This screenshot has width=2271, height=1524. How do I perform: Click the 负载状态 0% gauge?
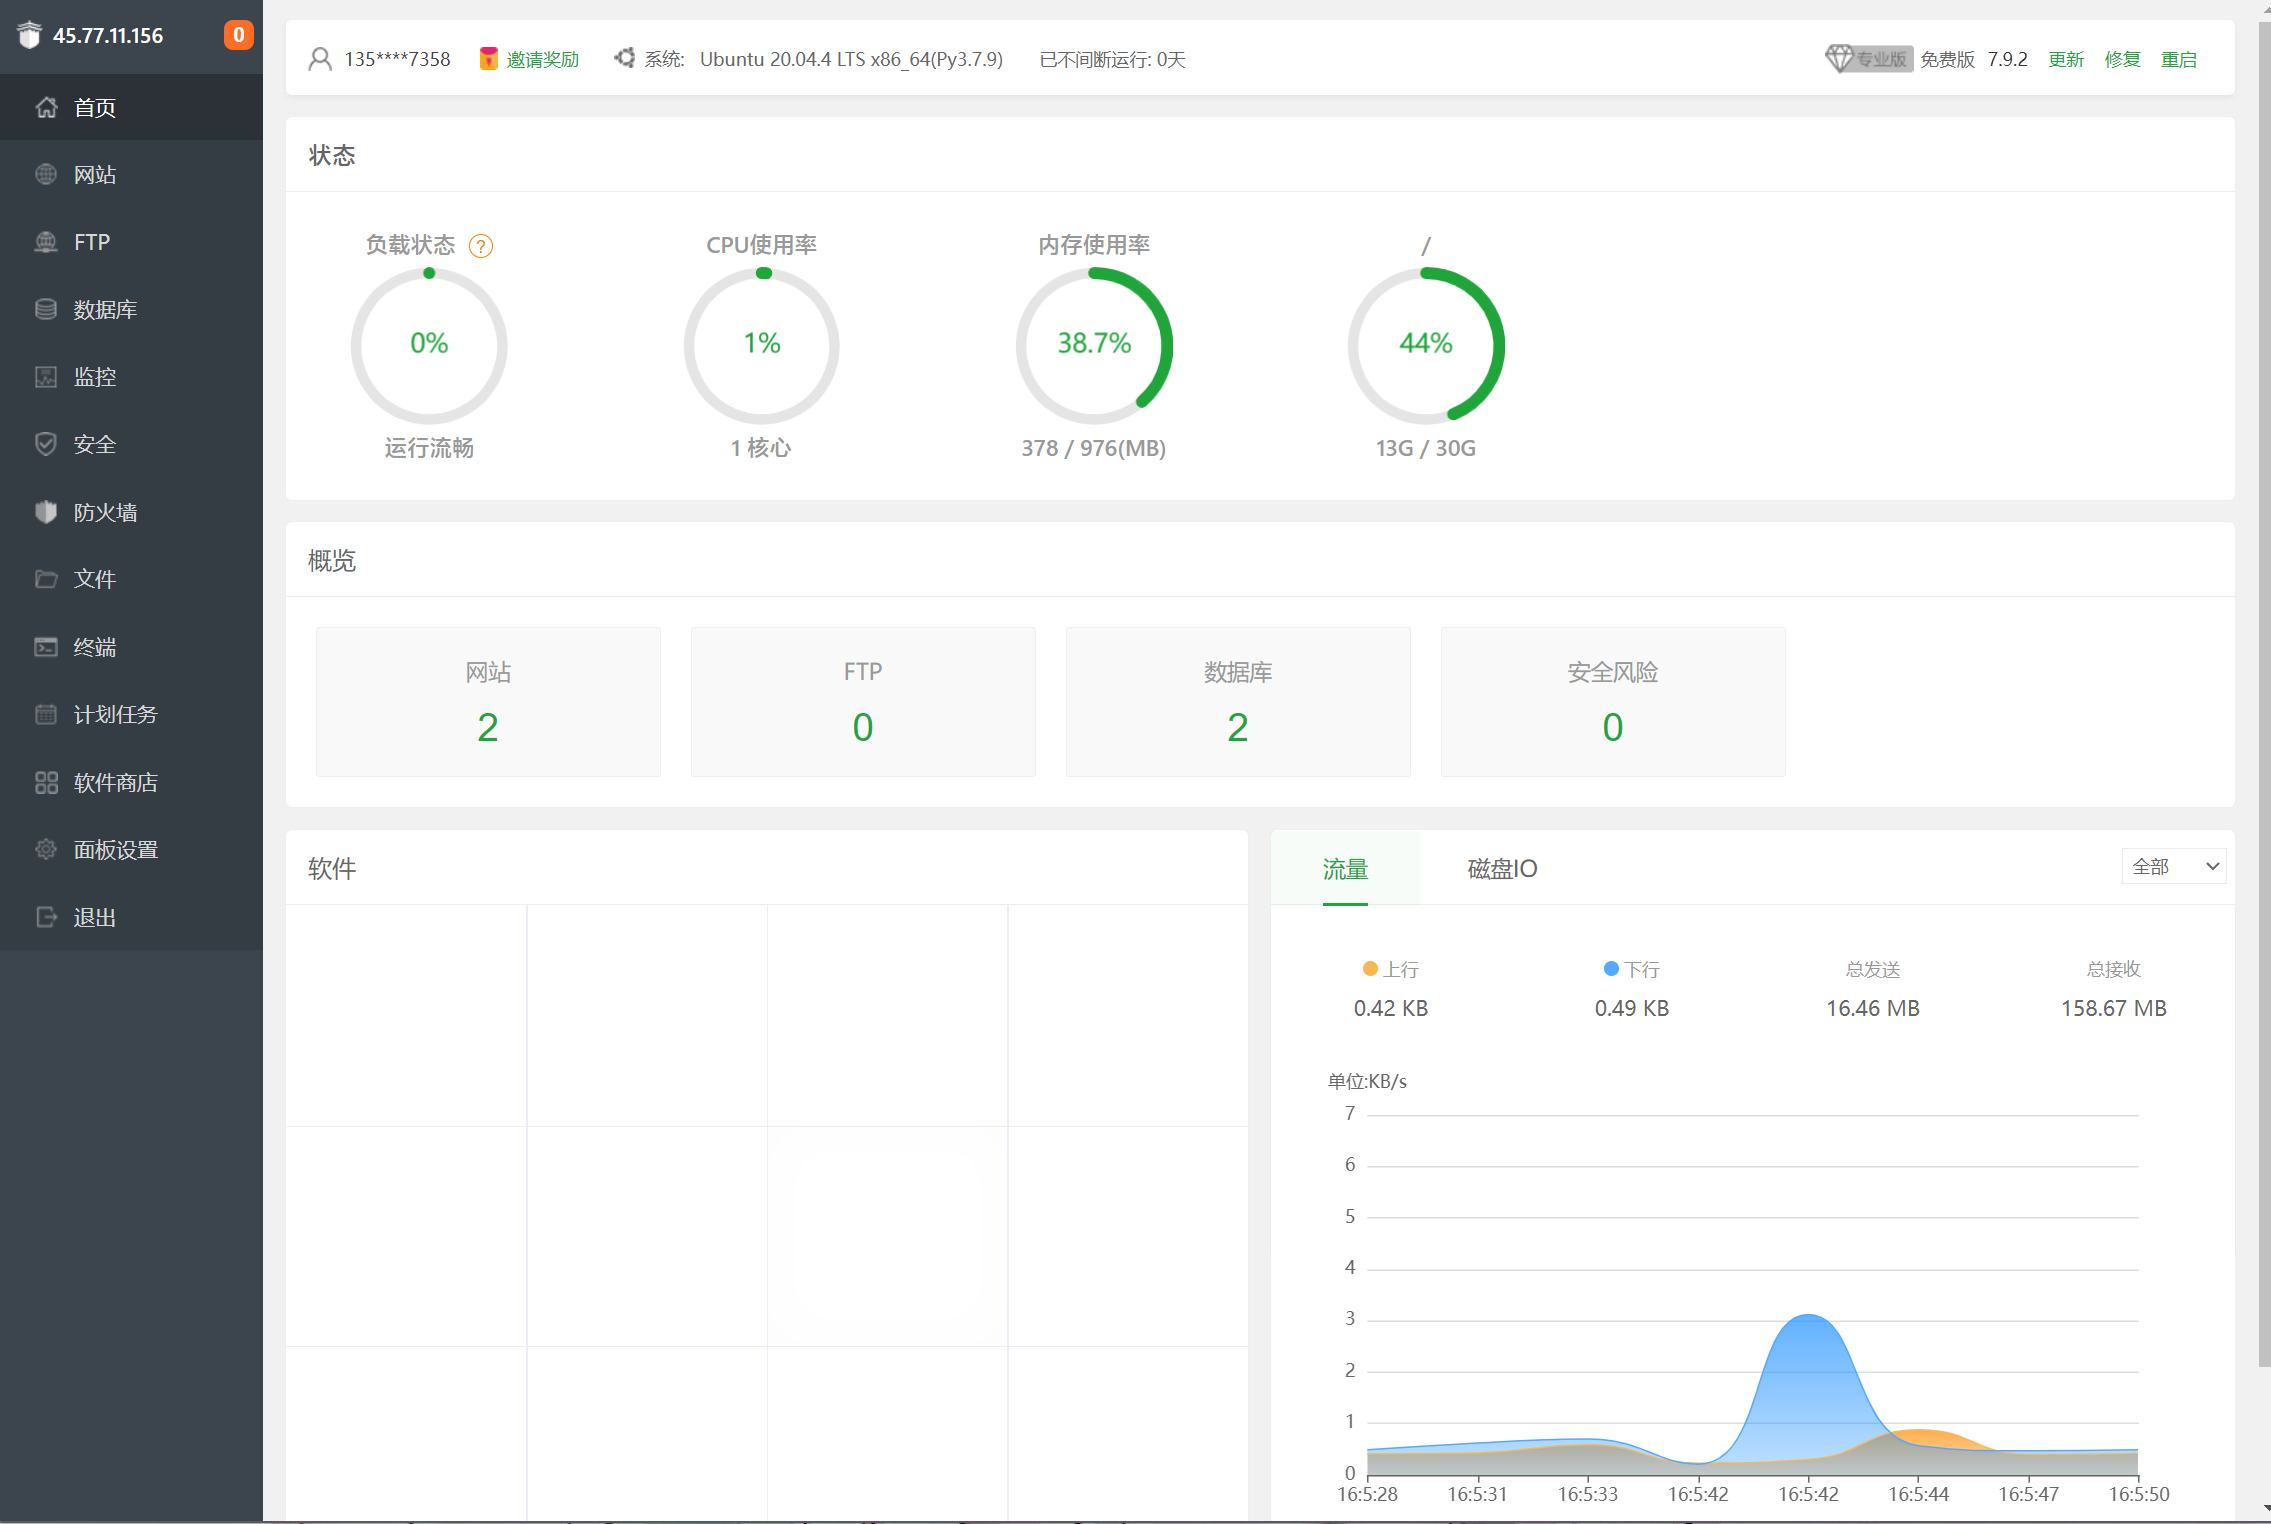[429, 345]
